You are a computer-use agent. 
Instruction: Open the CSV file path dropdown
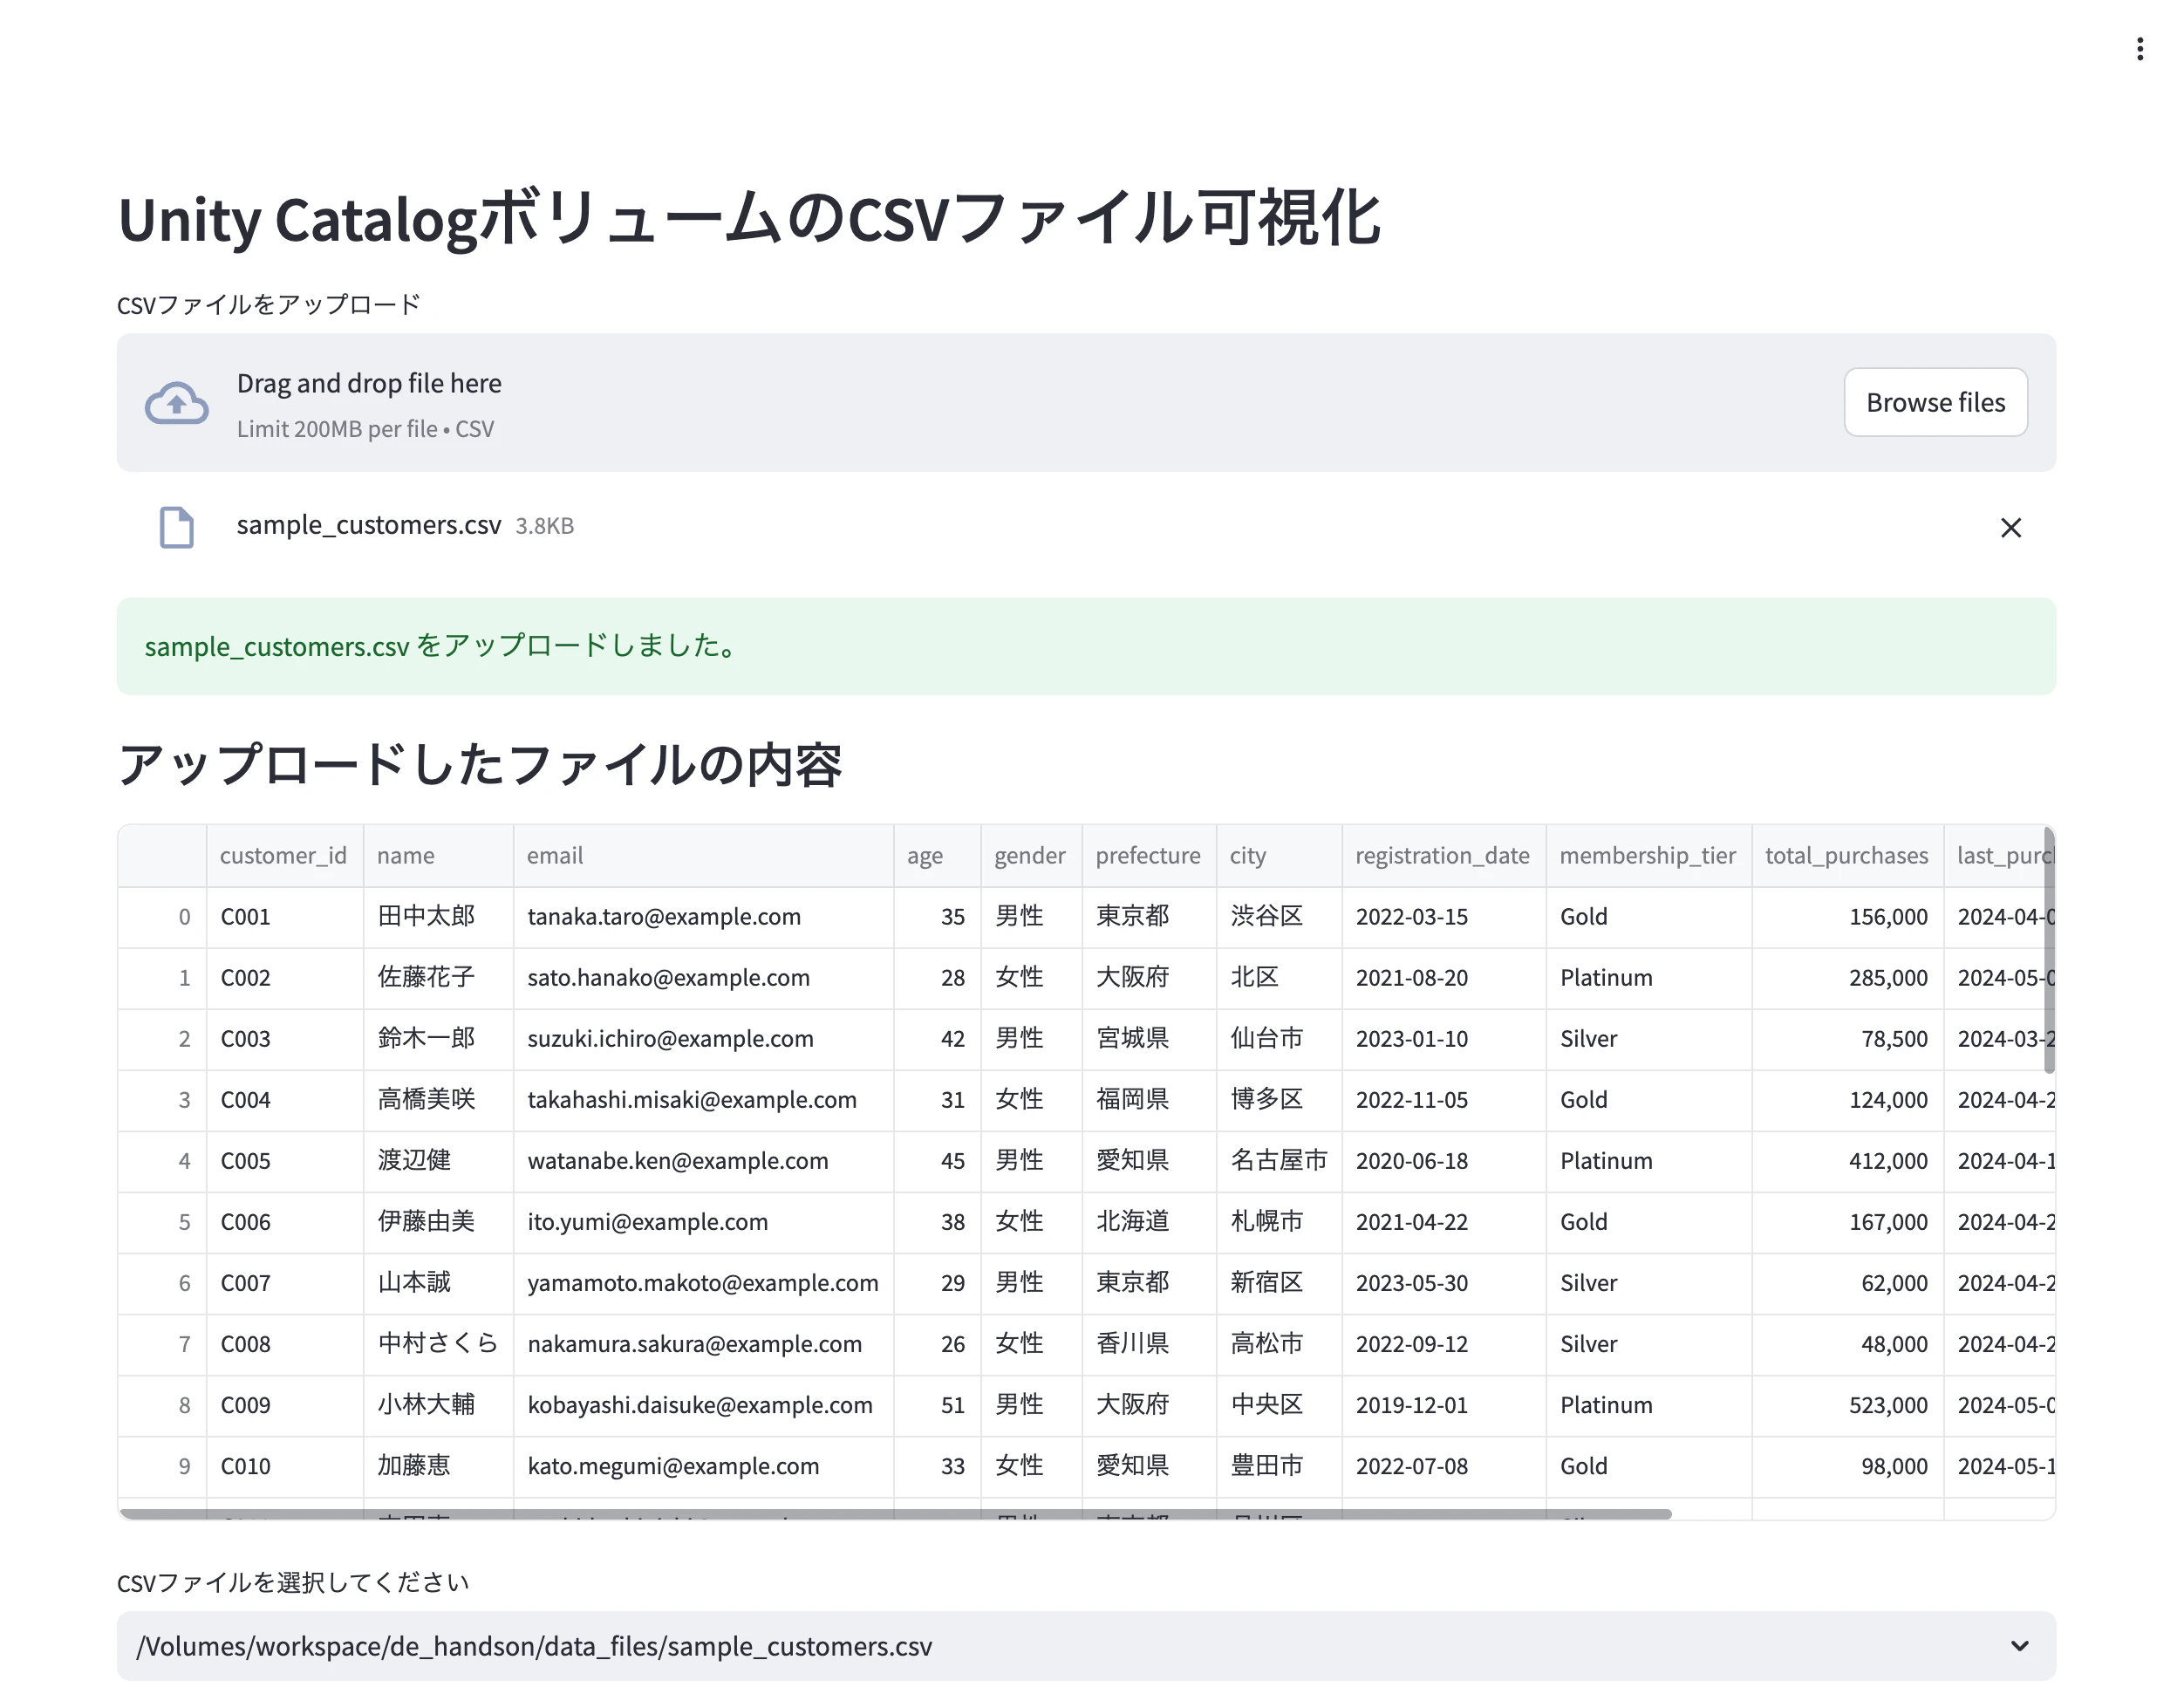[x=1086, y=1645]
